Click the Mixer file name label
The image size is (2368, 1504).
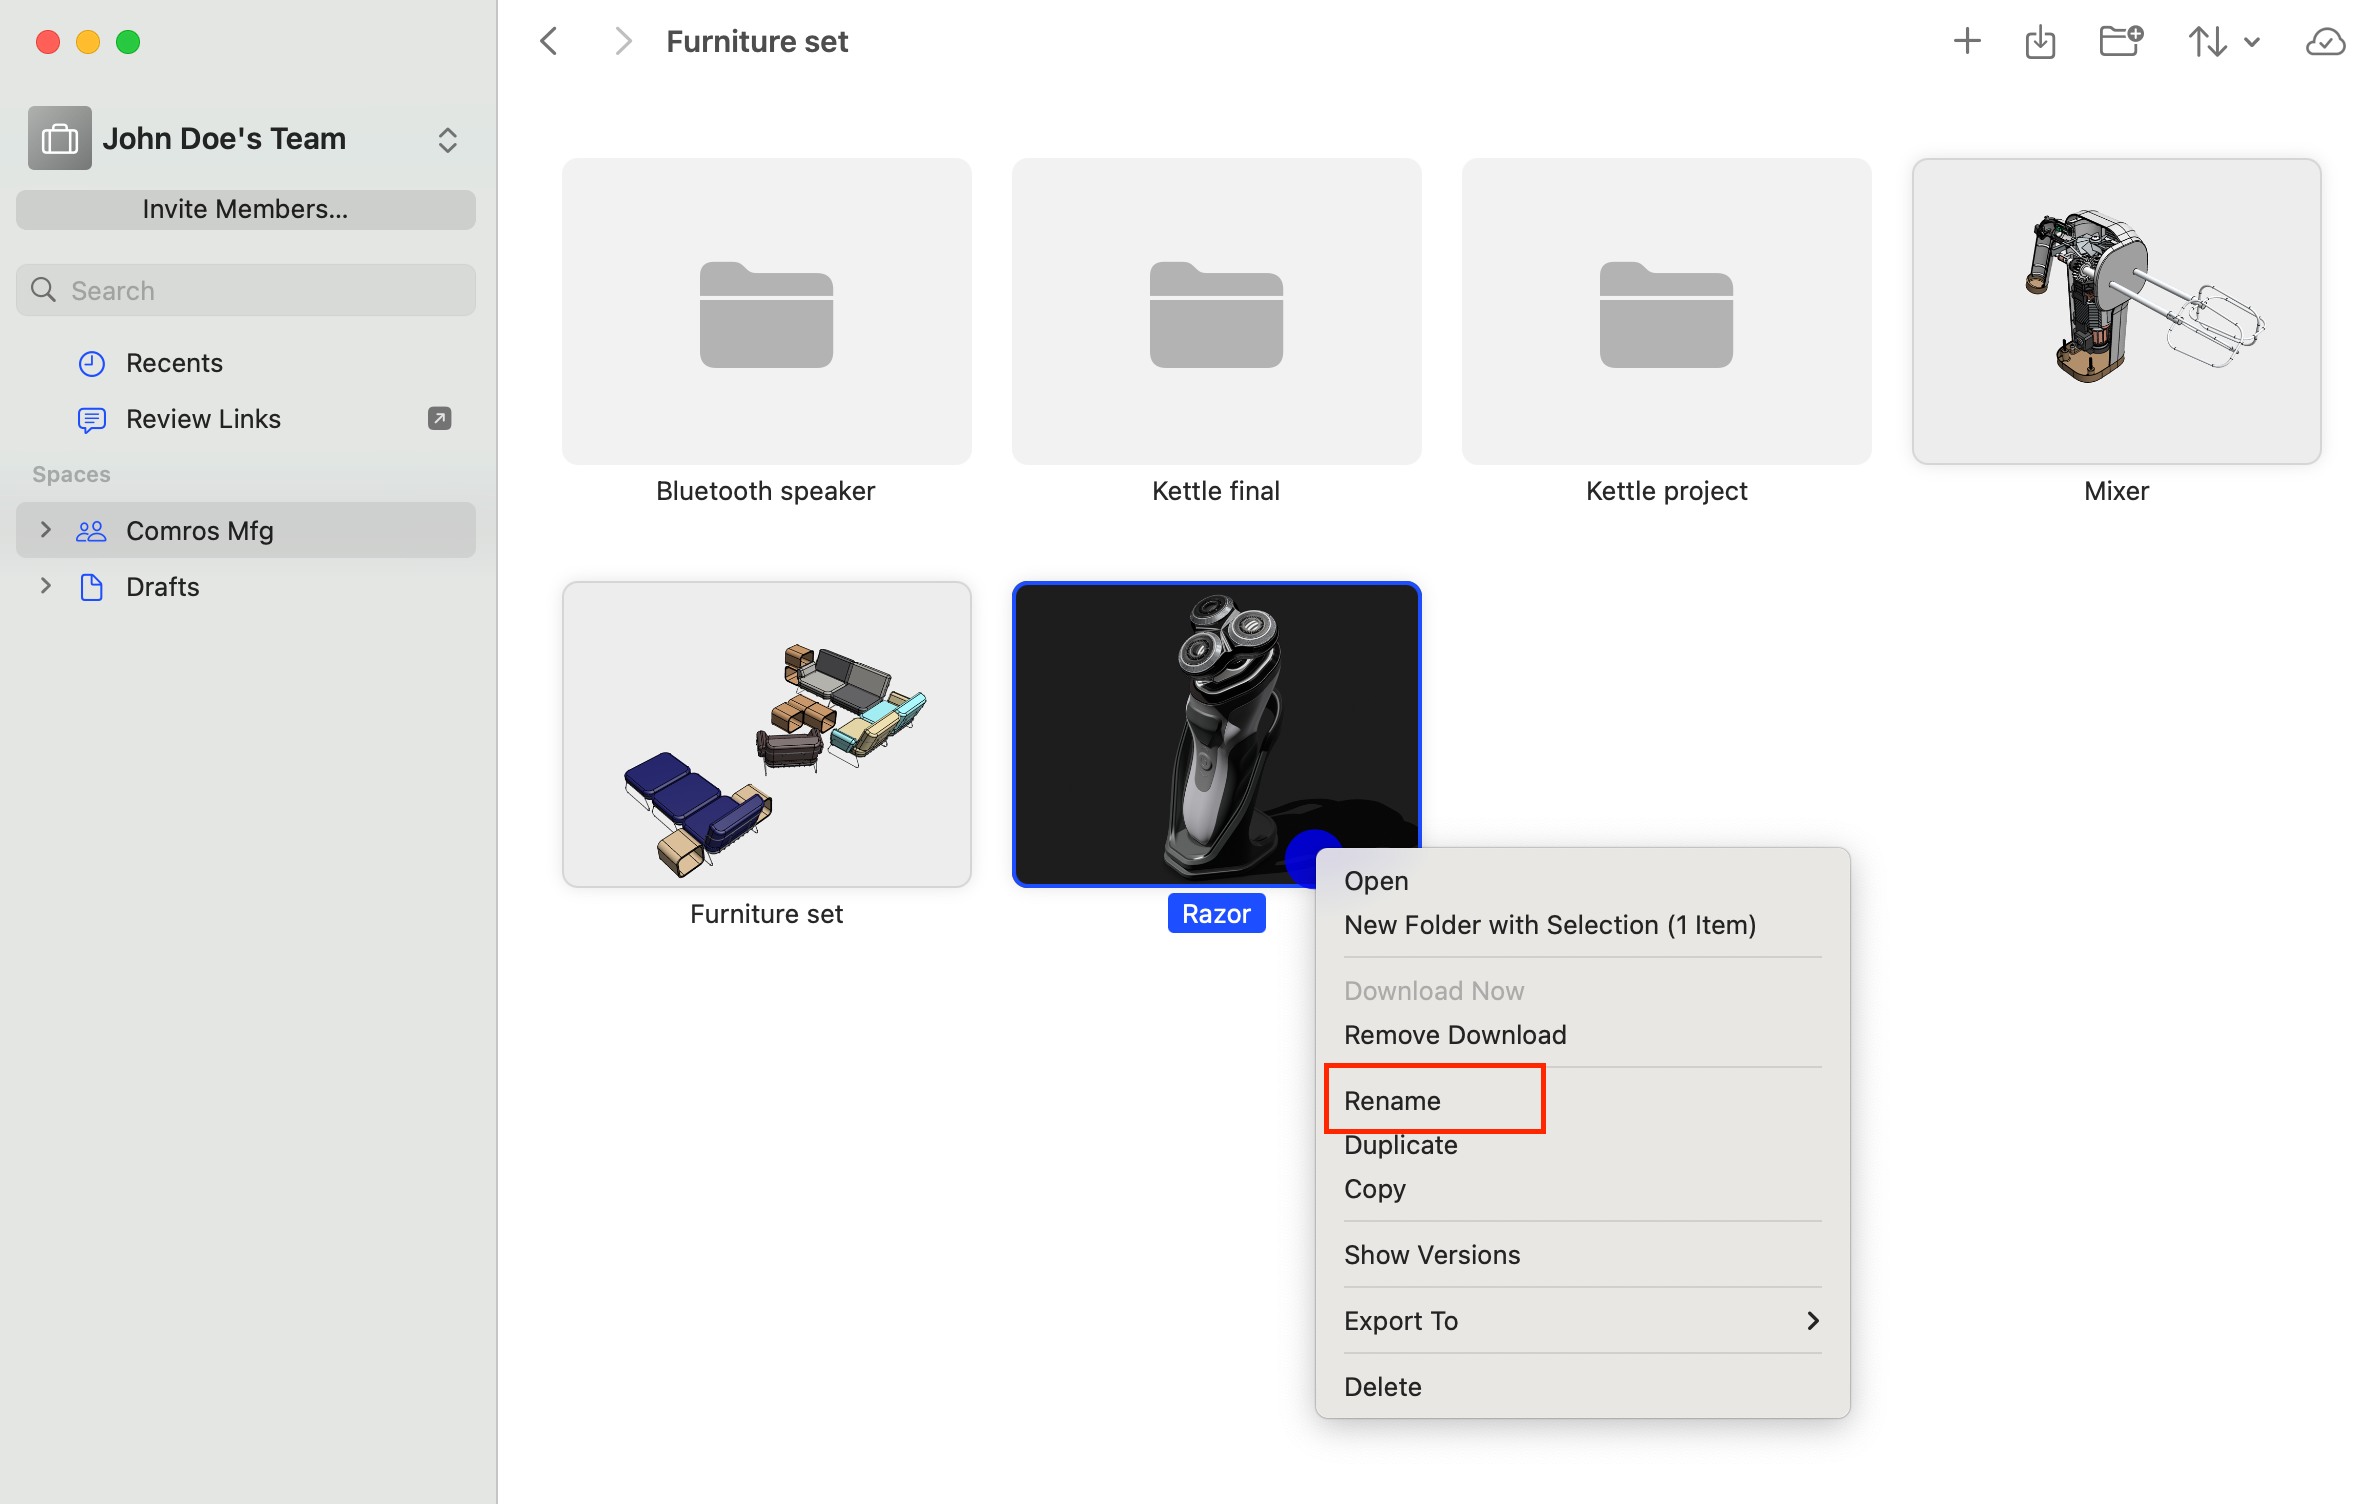click(2116, 491)
